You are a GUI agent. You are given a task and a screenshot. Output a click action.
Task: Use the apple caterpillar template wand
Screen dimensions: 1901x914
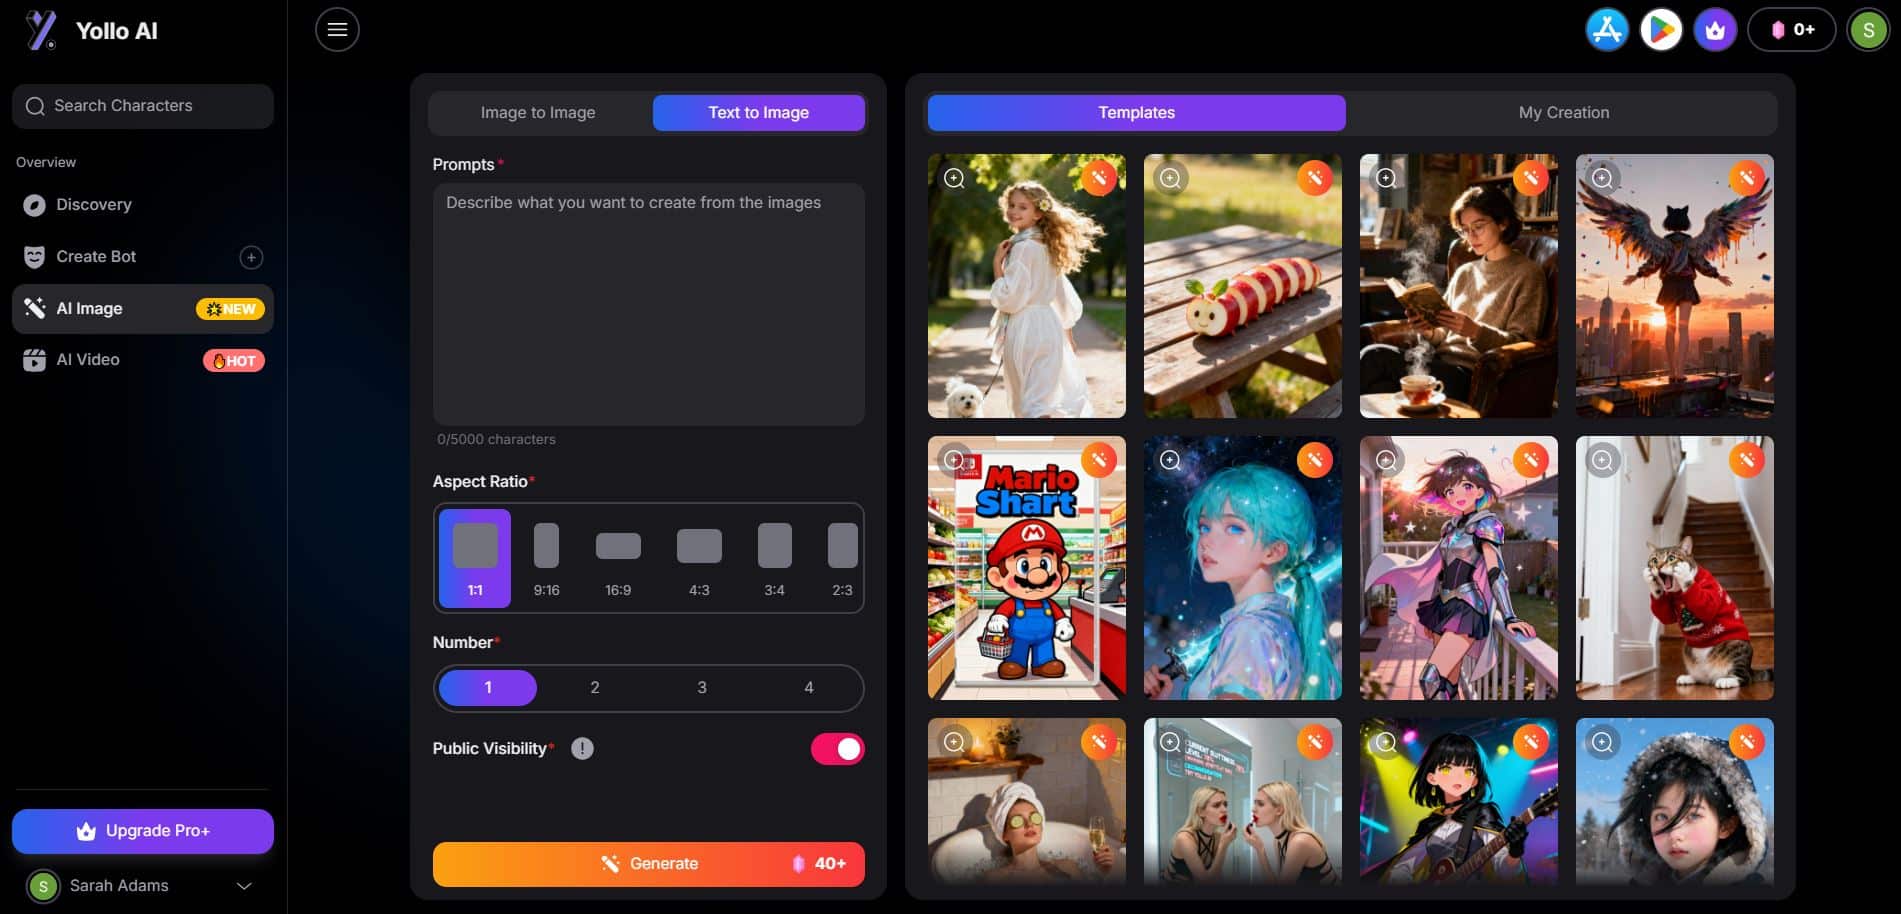[x=1315, y=178]
